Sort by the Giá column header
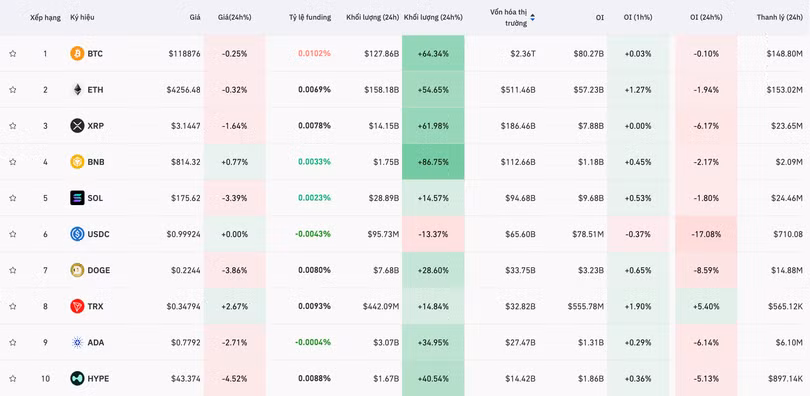Image resolution: width=810 pixels, height=396 pixels. [x=195, y=17]
